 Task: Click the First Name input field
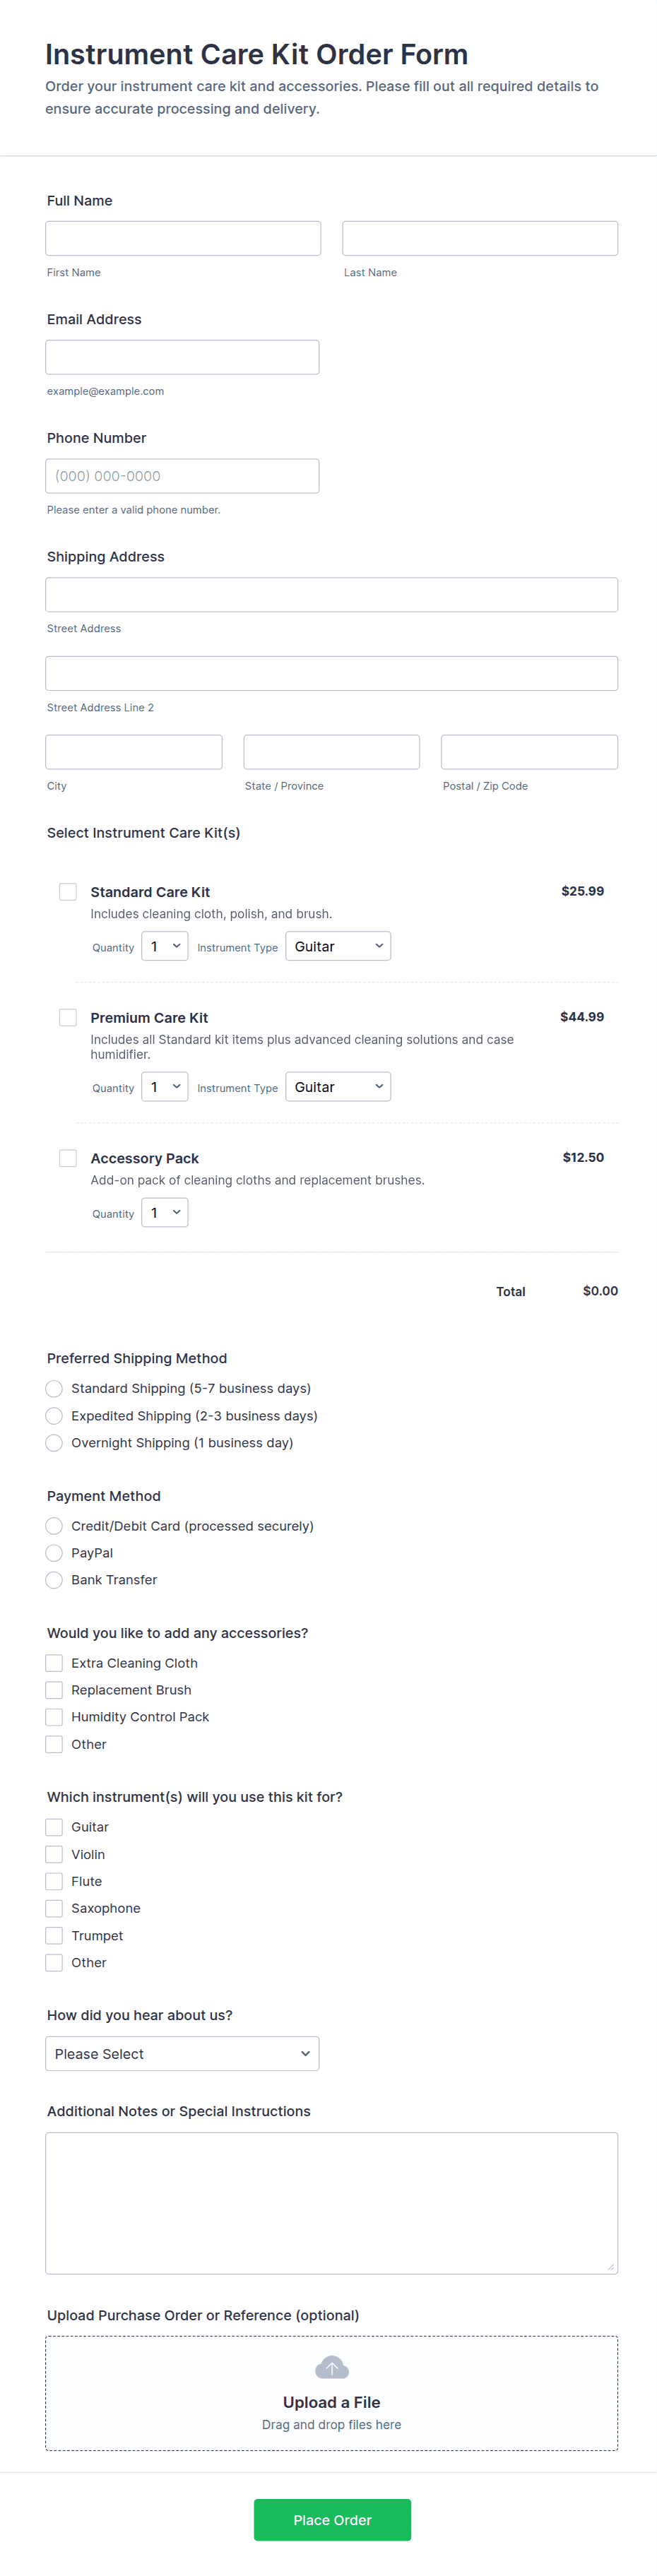click(x=183, y=238)
